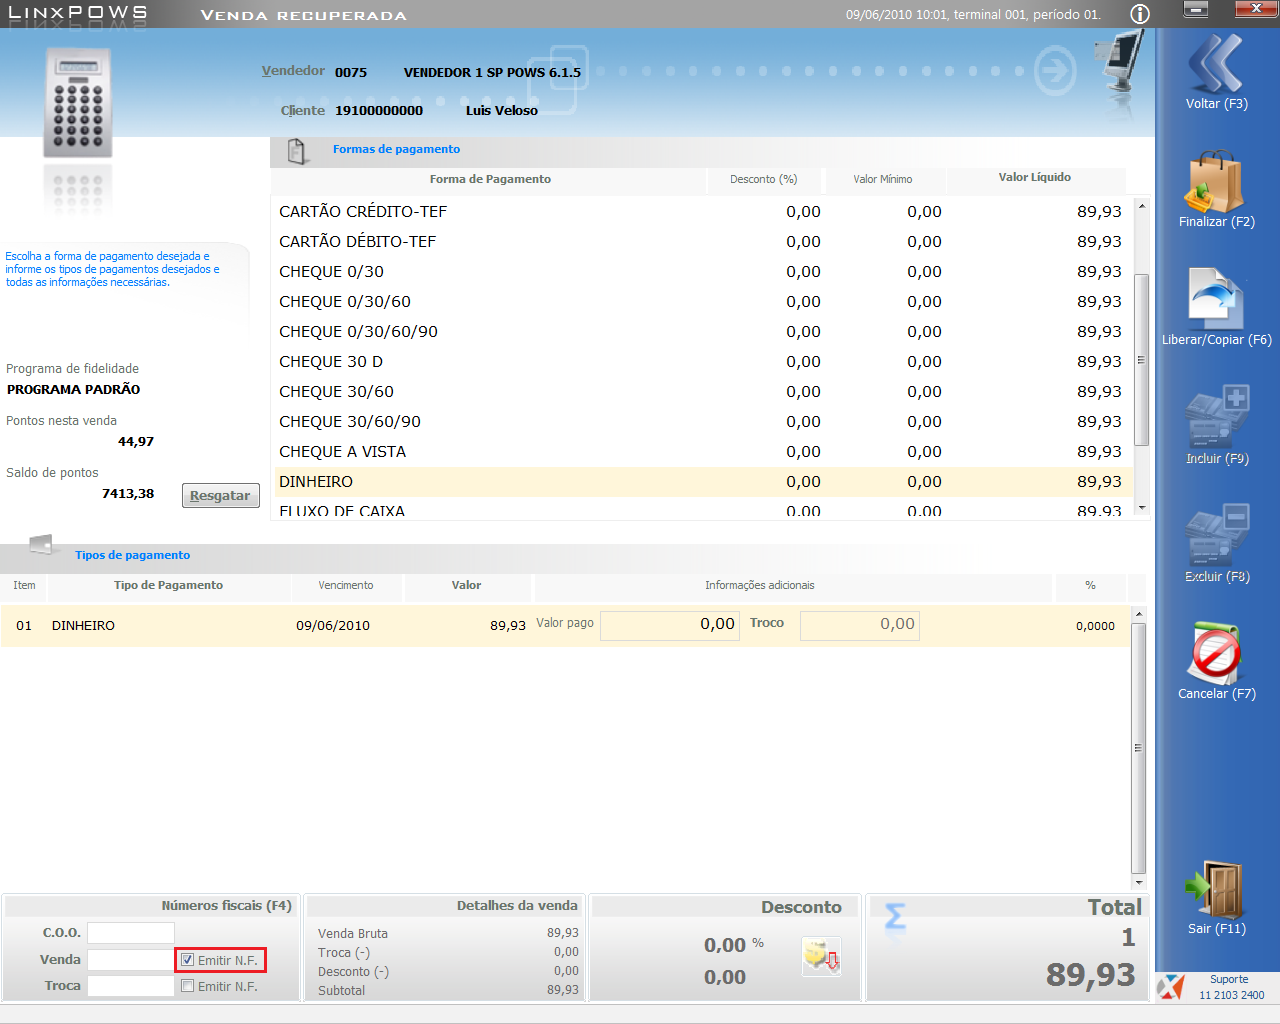The width and height of the screenshot is (1280, 1024).
Task: Click the Liberar/Copiar (F6) icon
Action: tap(1216, 299)
